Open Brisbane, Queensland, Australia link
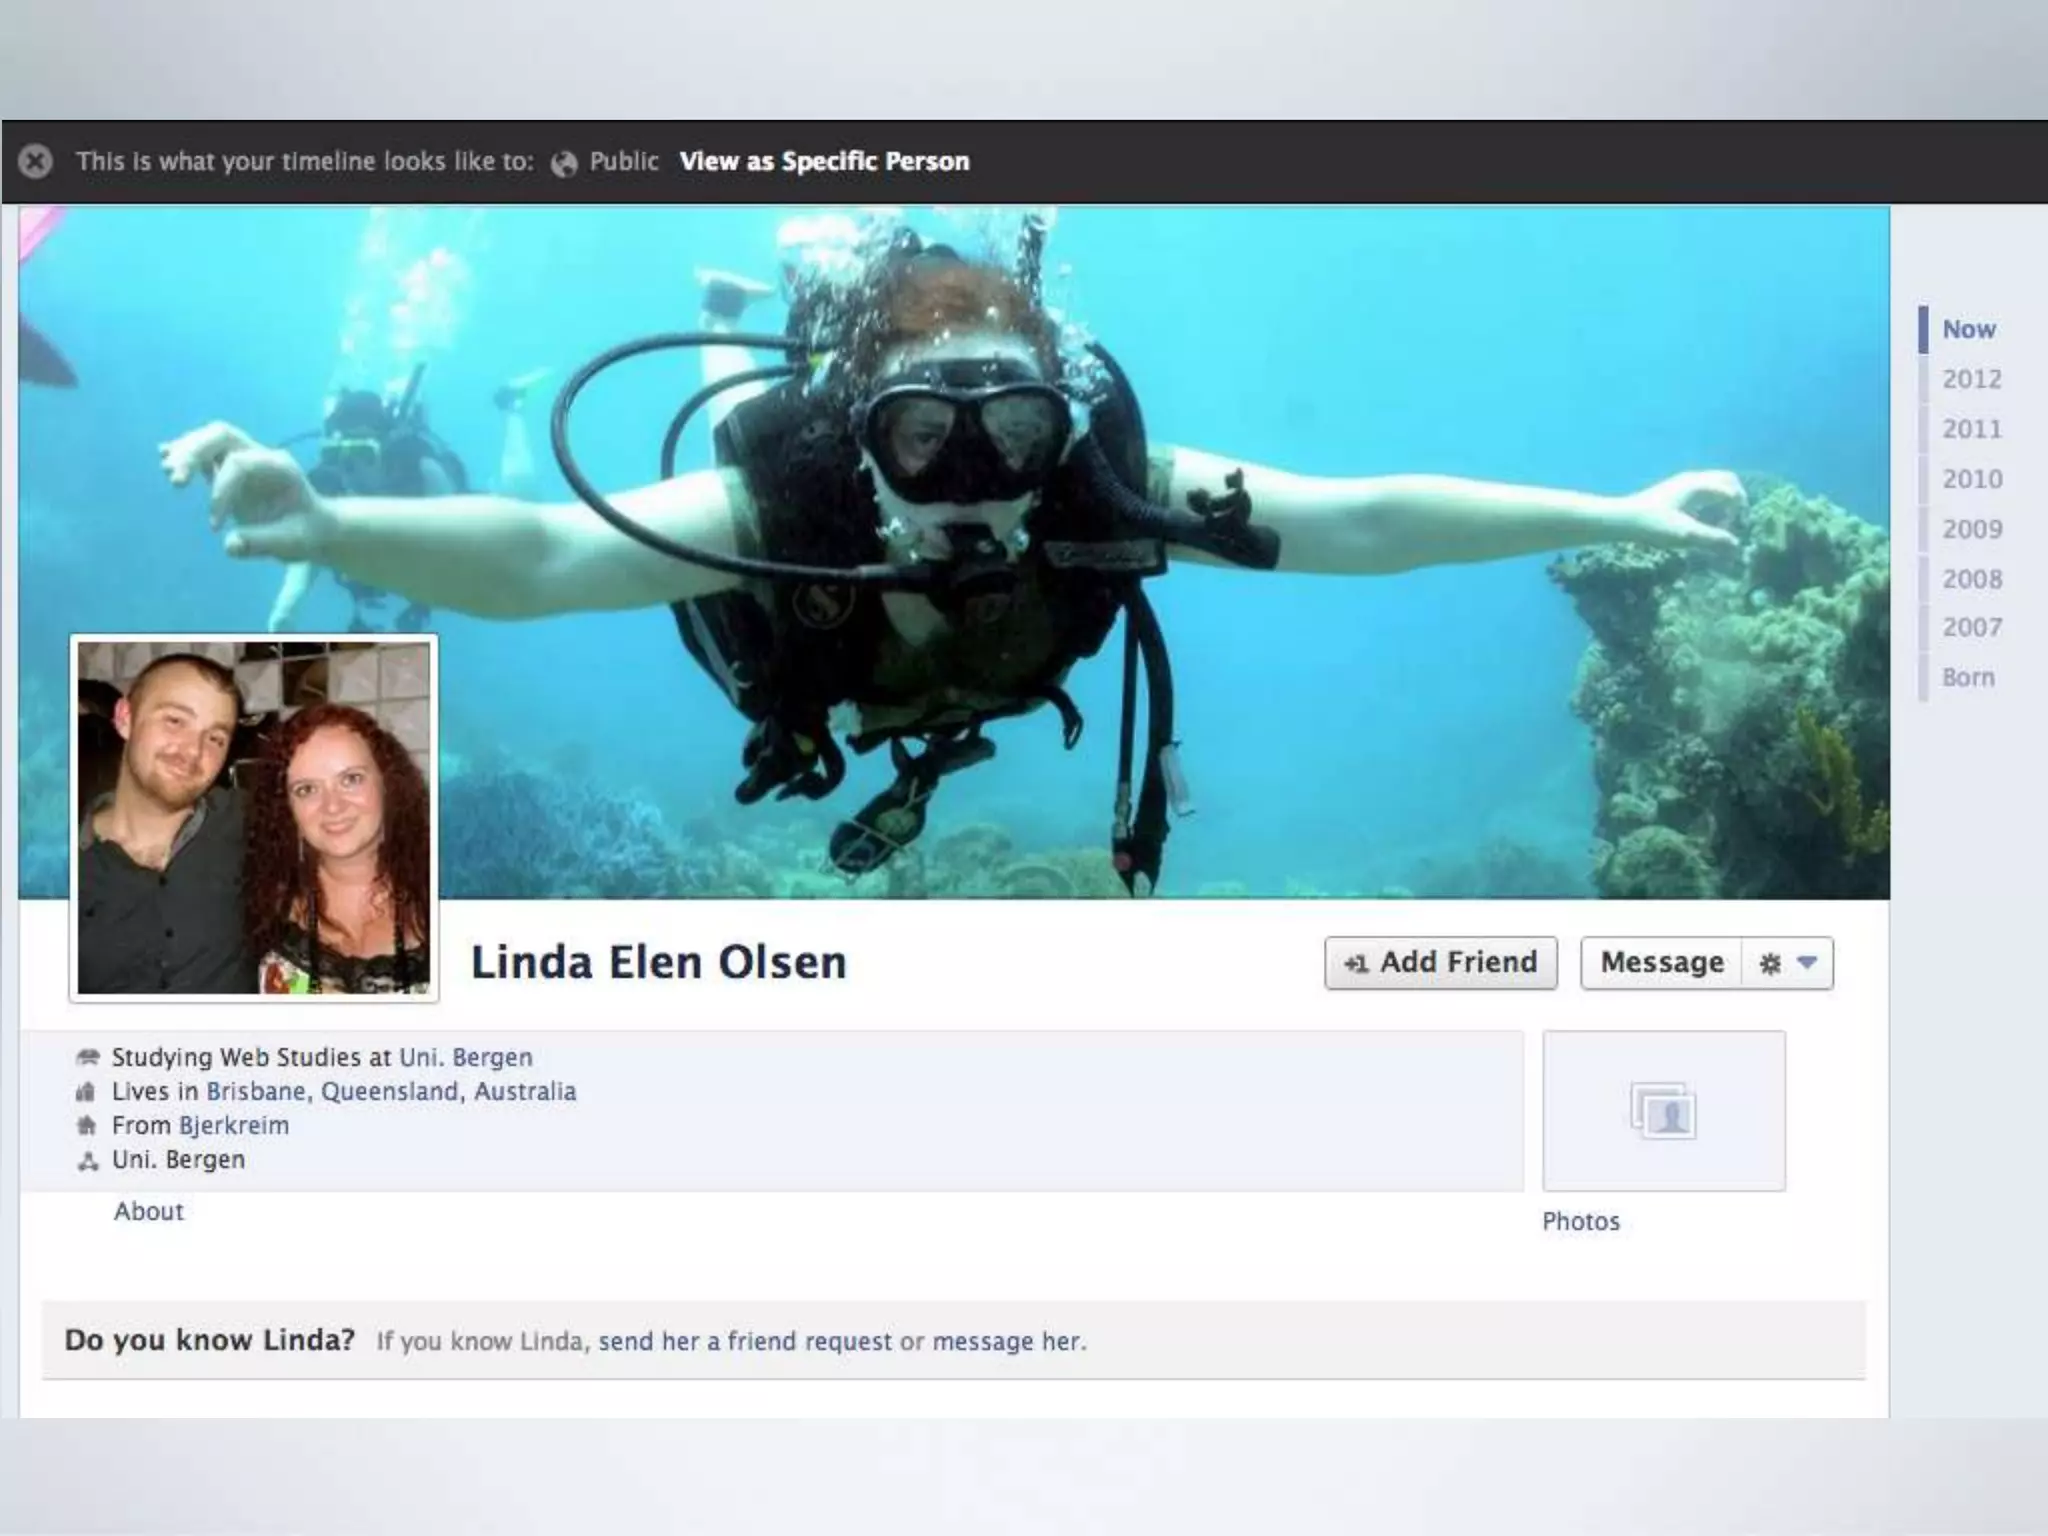The width and height of the screenshot is (2048, 1536). (391, 1091)
